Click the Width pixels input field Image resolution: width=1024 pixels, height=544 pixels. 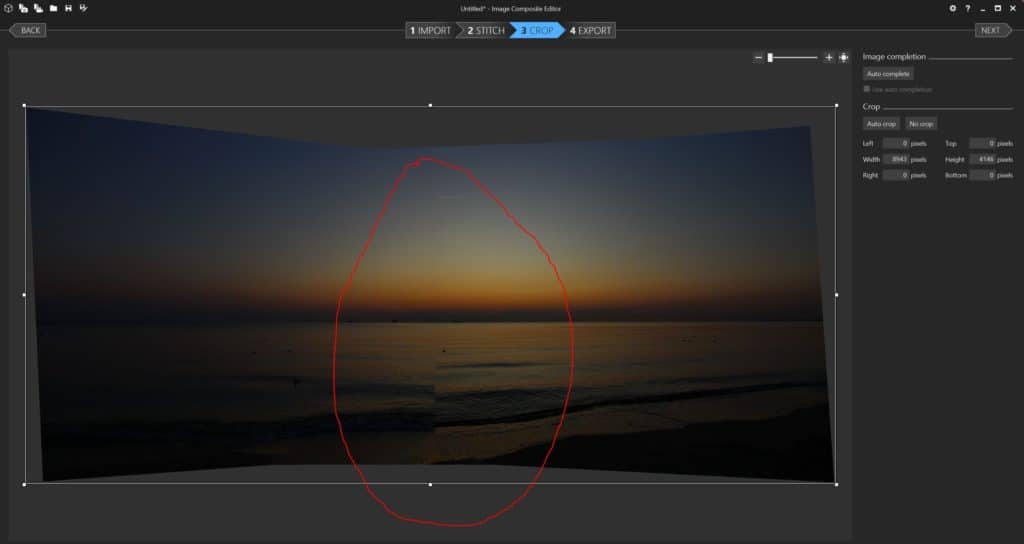pyautogui.click(x=895, y=159)
